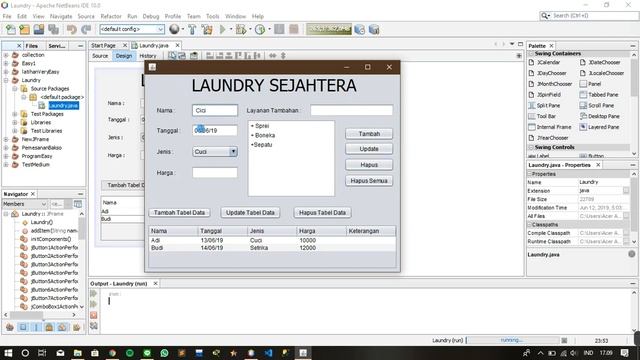This screenshot has width=640, height=360.
Task: Switch to the Start Page tab
Action: (104, 45)
